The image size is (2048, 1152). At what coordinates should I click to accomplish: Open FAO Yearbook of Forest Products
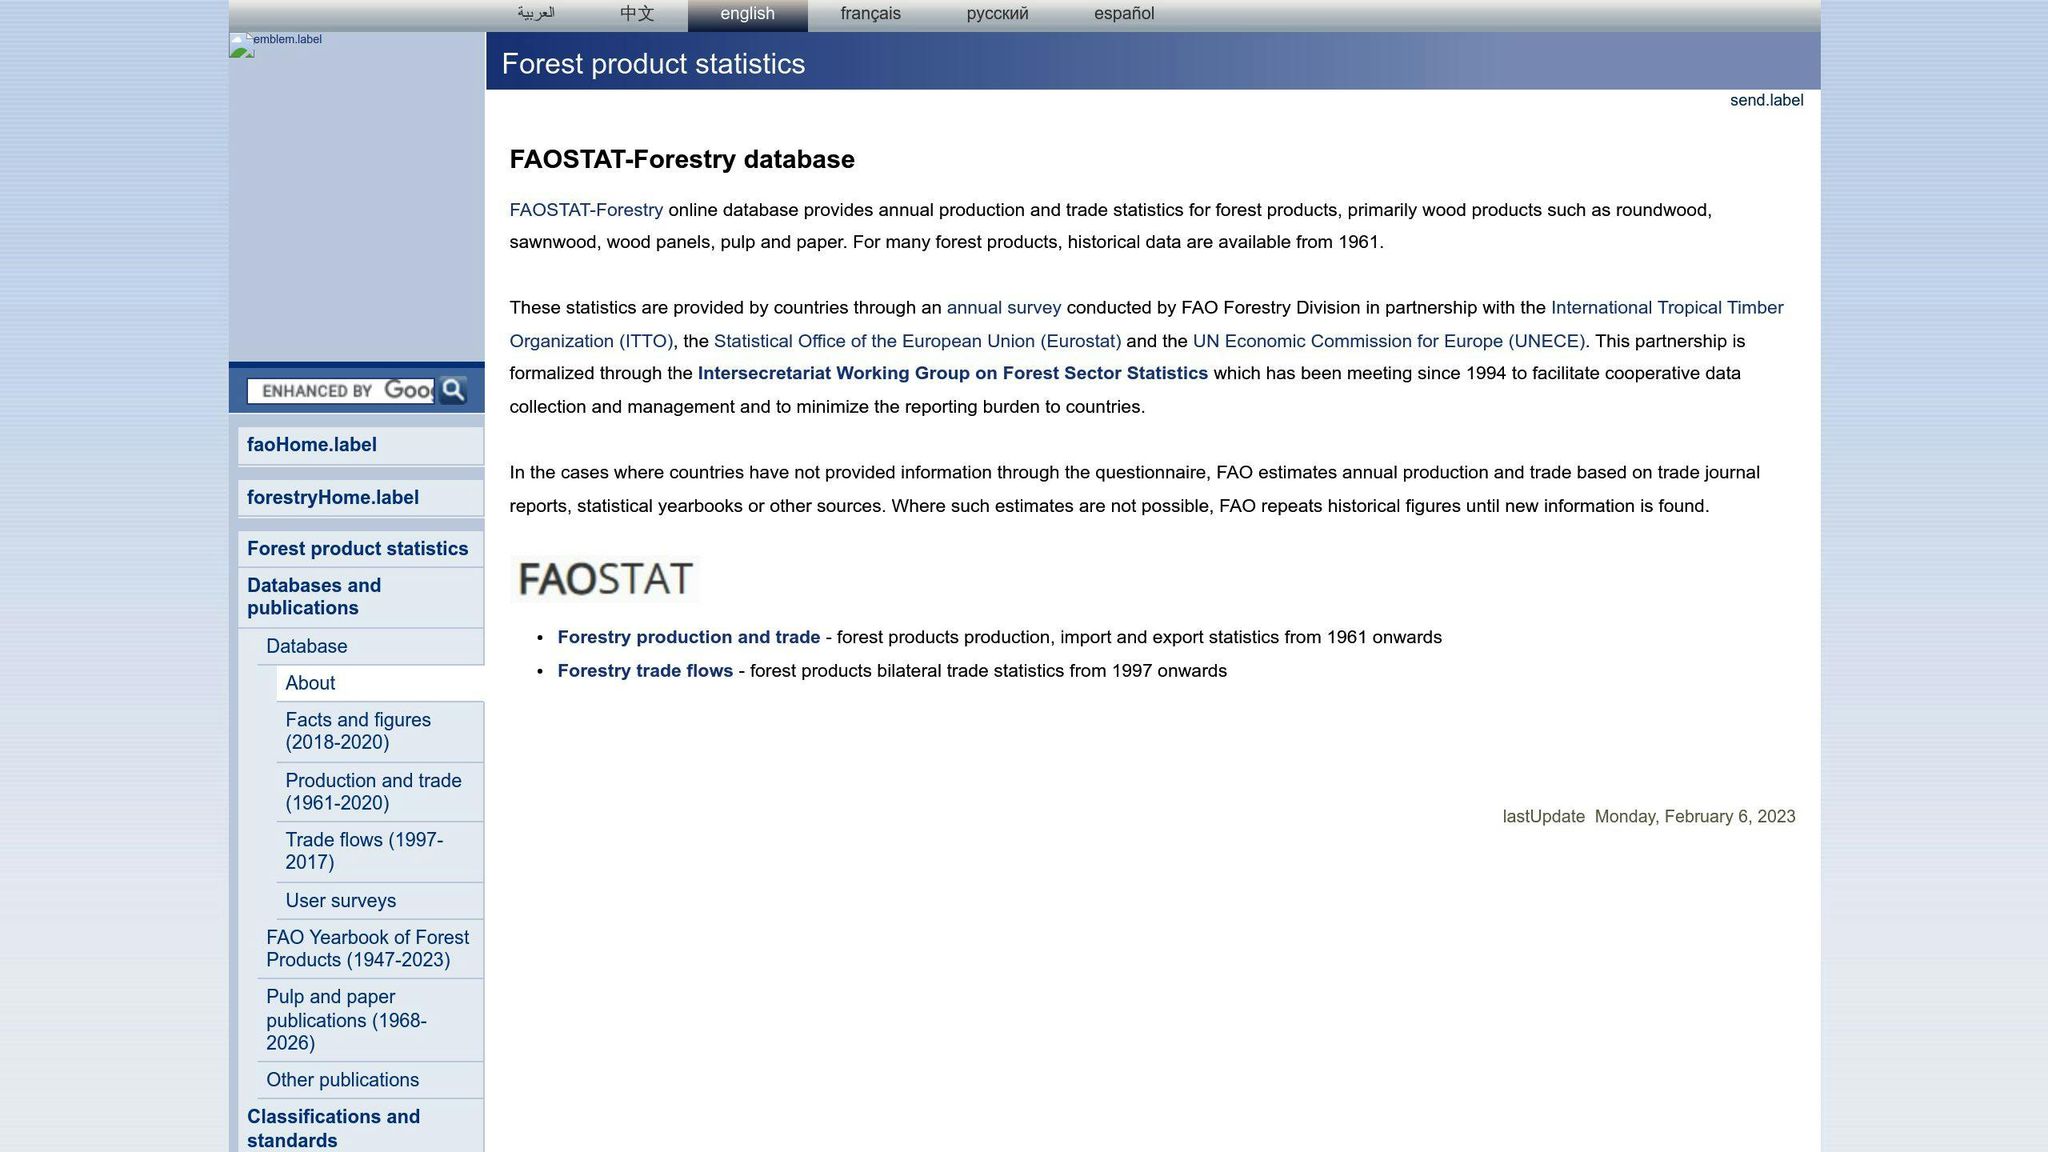pyautogui.click(x=370, y=949)
